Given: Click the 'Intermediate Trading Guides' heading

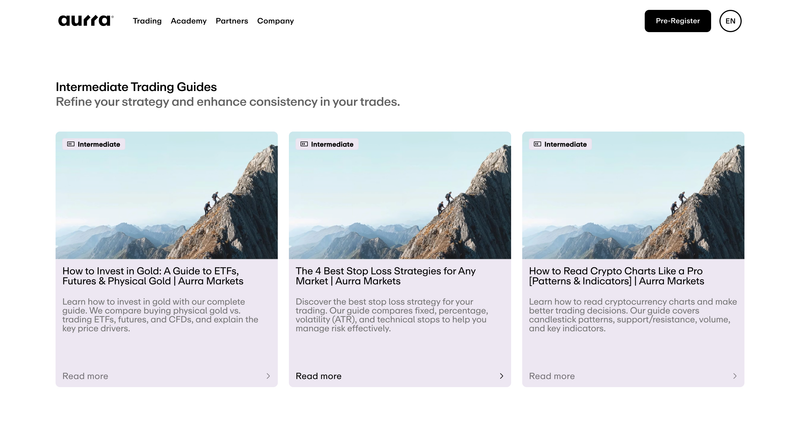Looking at the screenshot, I should point(136,87).
